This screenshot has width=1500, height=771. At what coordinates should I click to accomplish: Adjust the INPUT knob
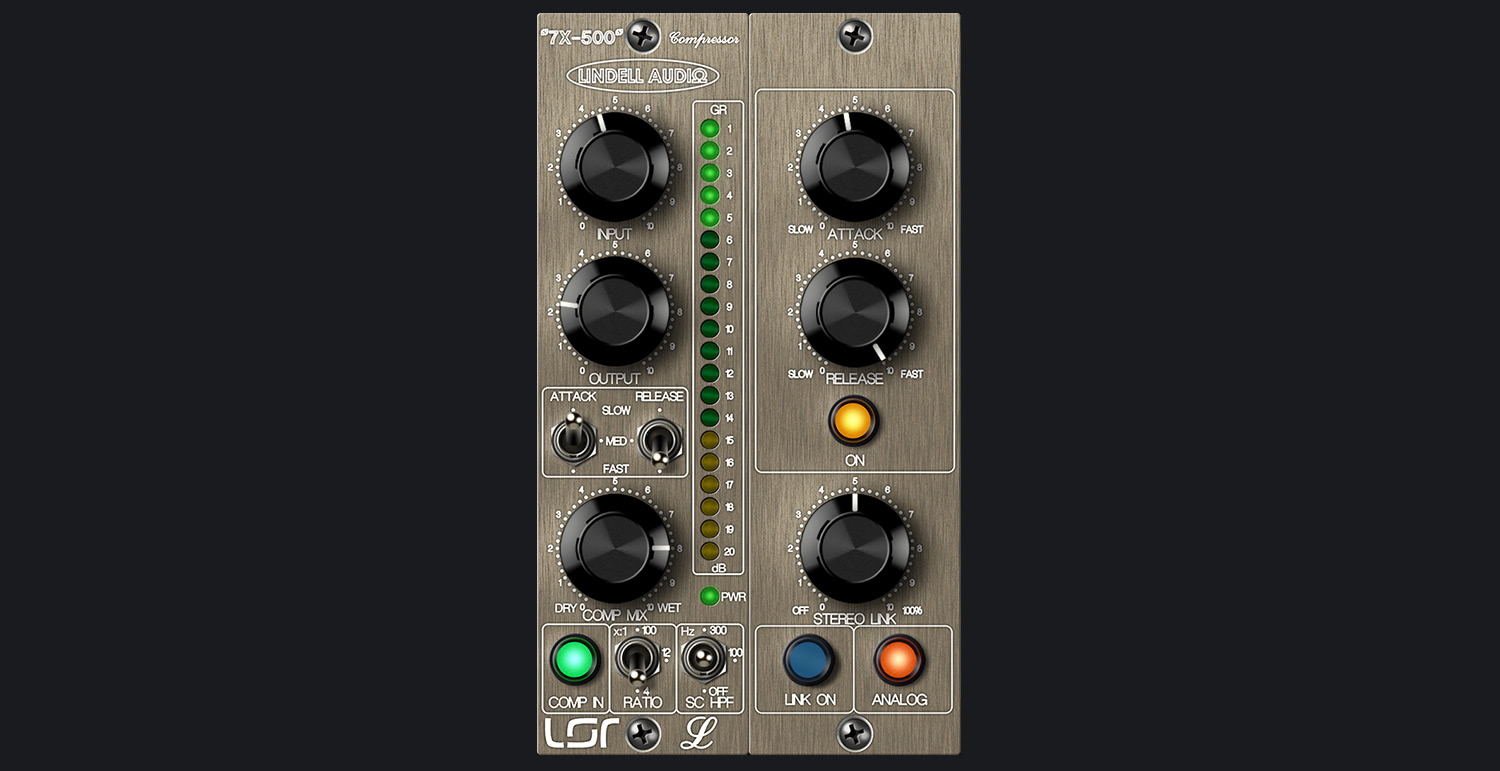tap(614, 167)
